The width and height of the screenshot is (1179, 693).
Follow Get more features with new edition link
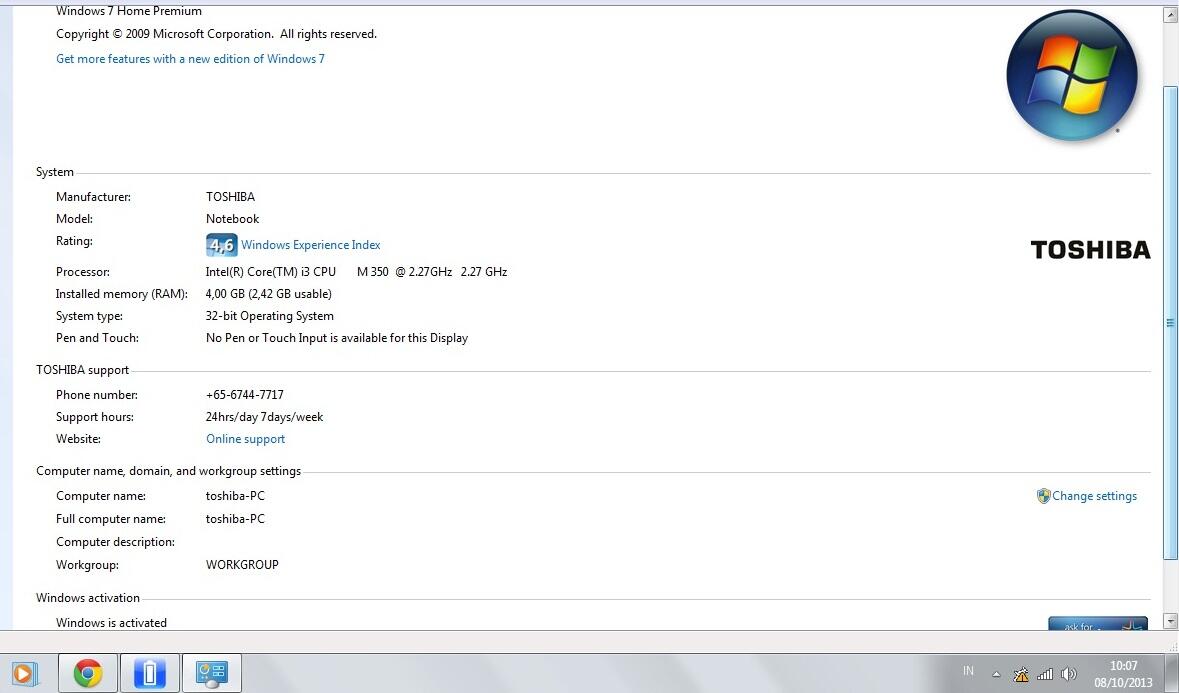(x=190, y=59)
